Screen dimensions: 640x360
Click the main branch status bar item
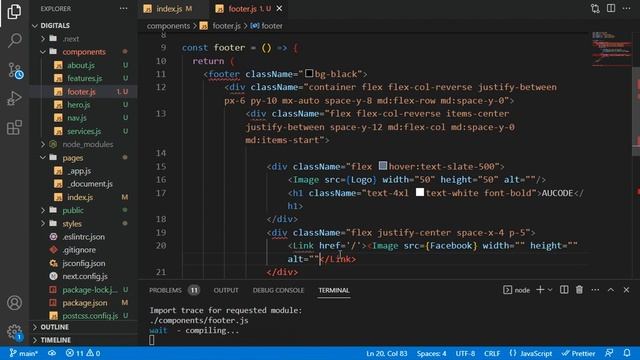pos(23,353)
